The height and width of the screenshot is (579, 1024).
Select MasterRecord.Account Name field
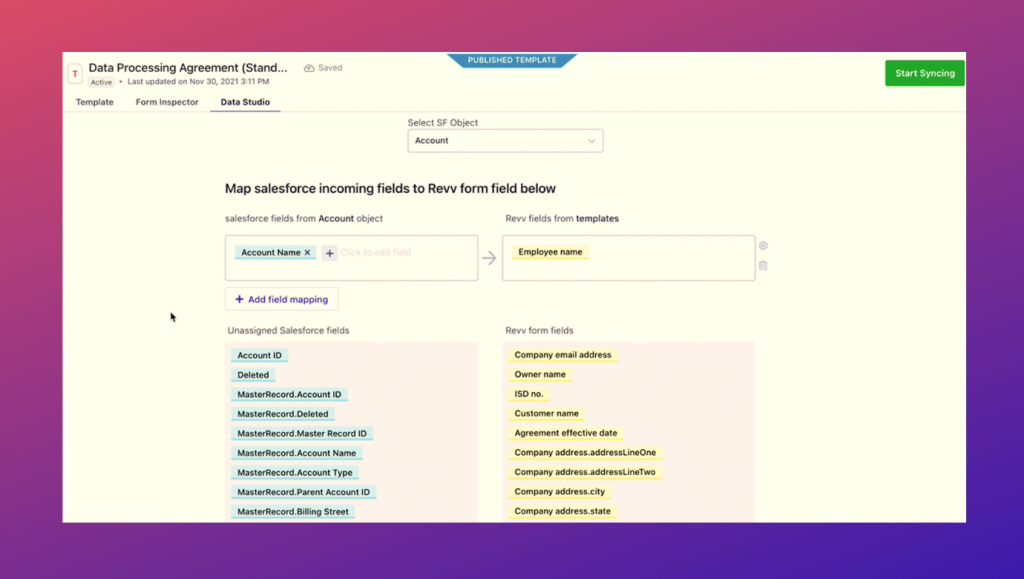[x=296, y=454]
